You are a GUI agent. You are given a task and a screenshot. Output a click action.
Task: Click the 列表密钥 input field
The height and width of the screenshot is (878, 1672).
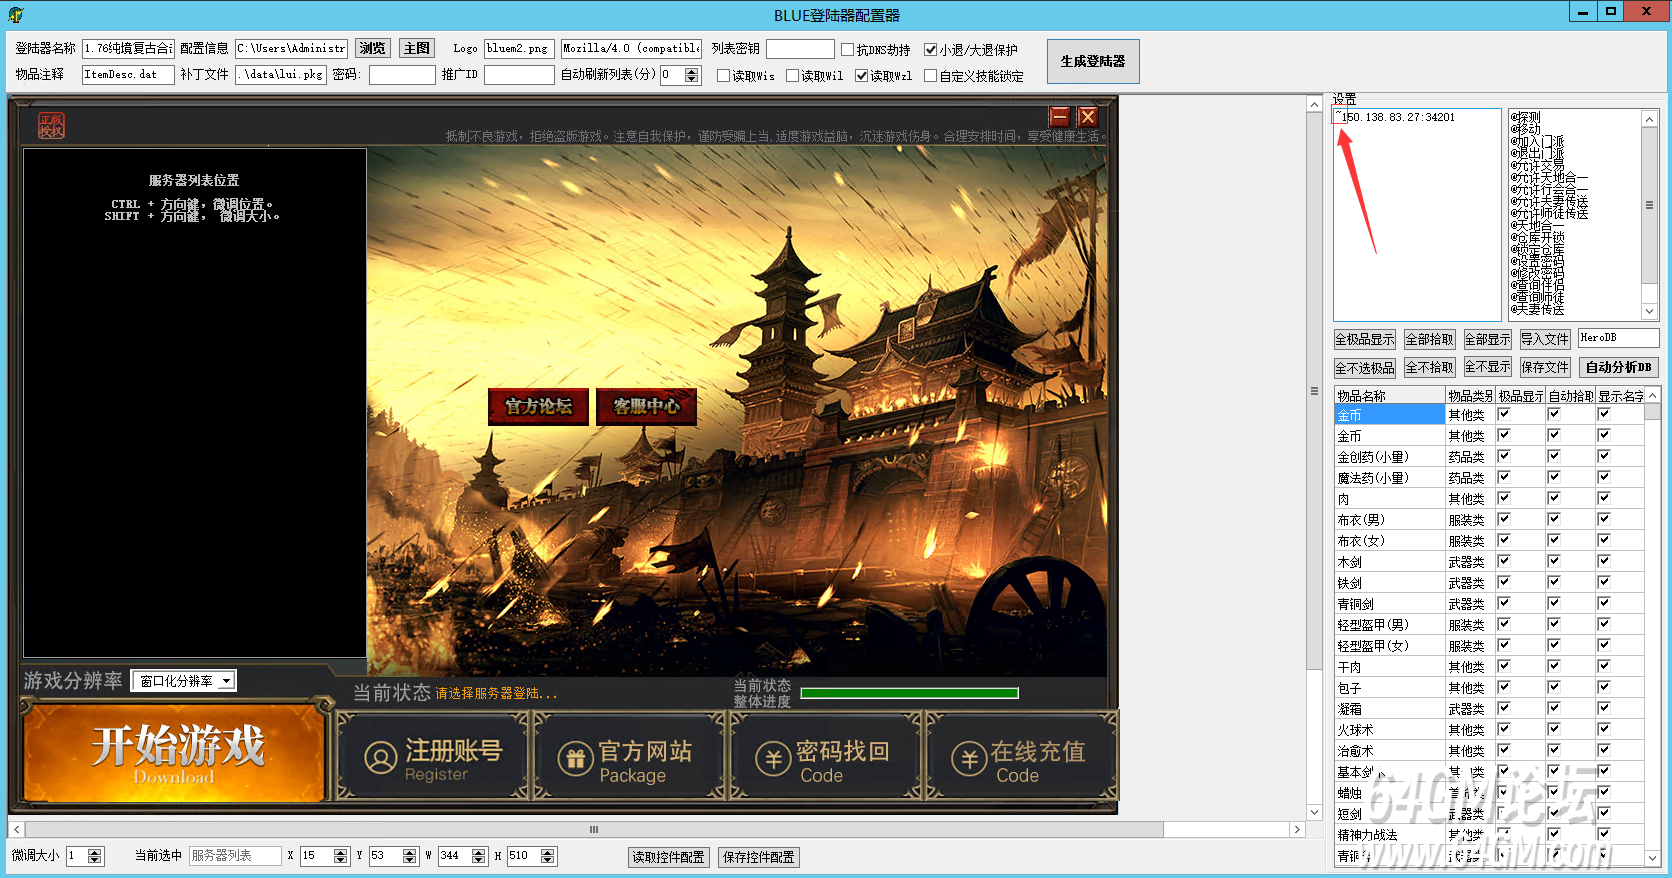point(800,49)
